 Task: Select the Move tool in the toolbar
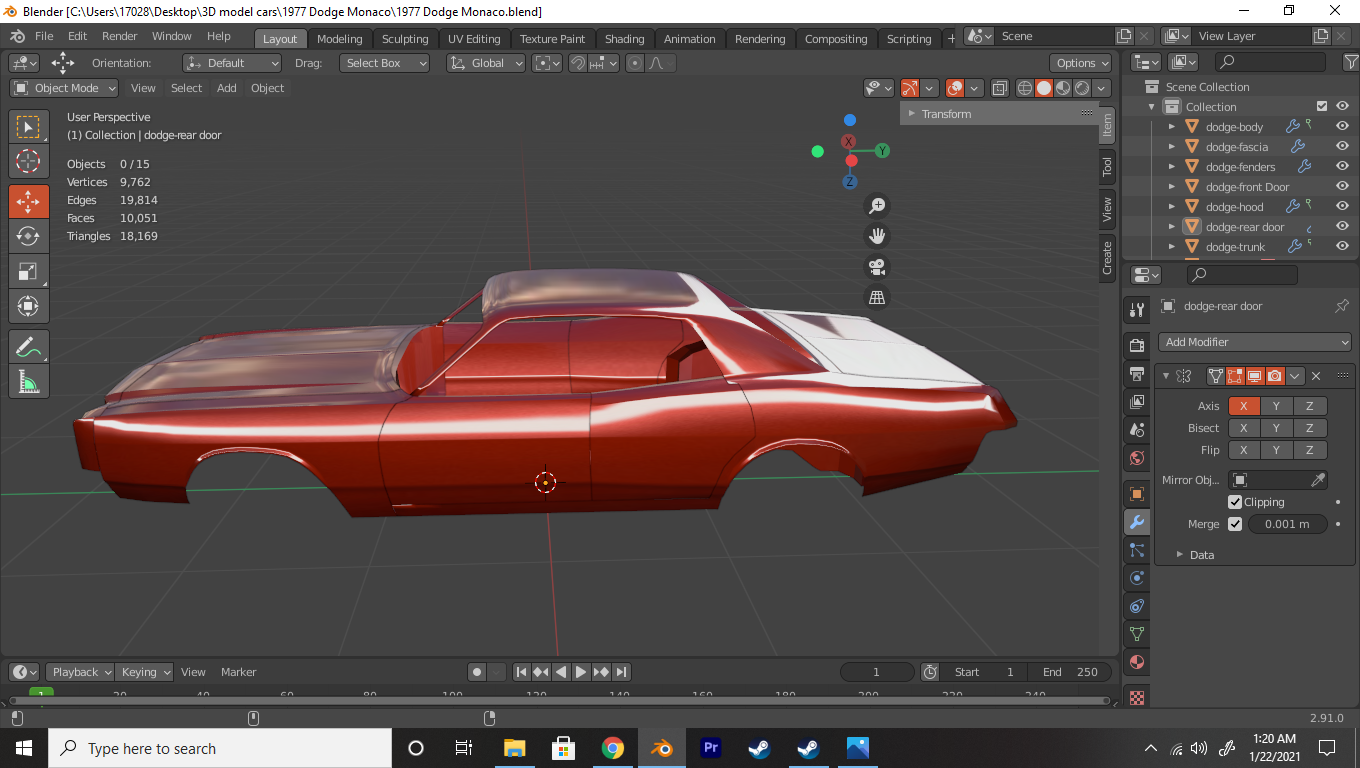coord(28,201)
